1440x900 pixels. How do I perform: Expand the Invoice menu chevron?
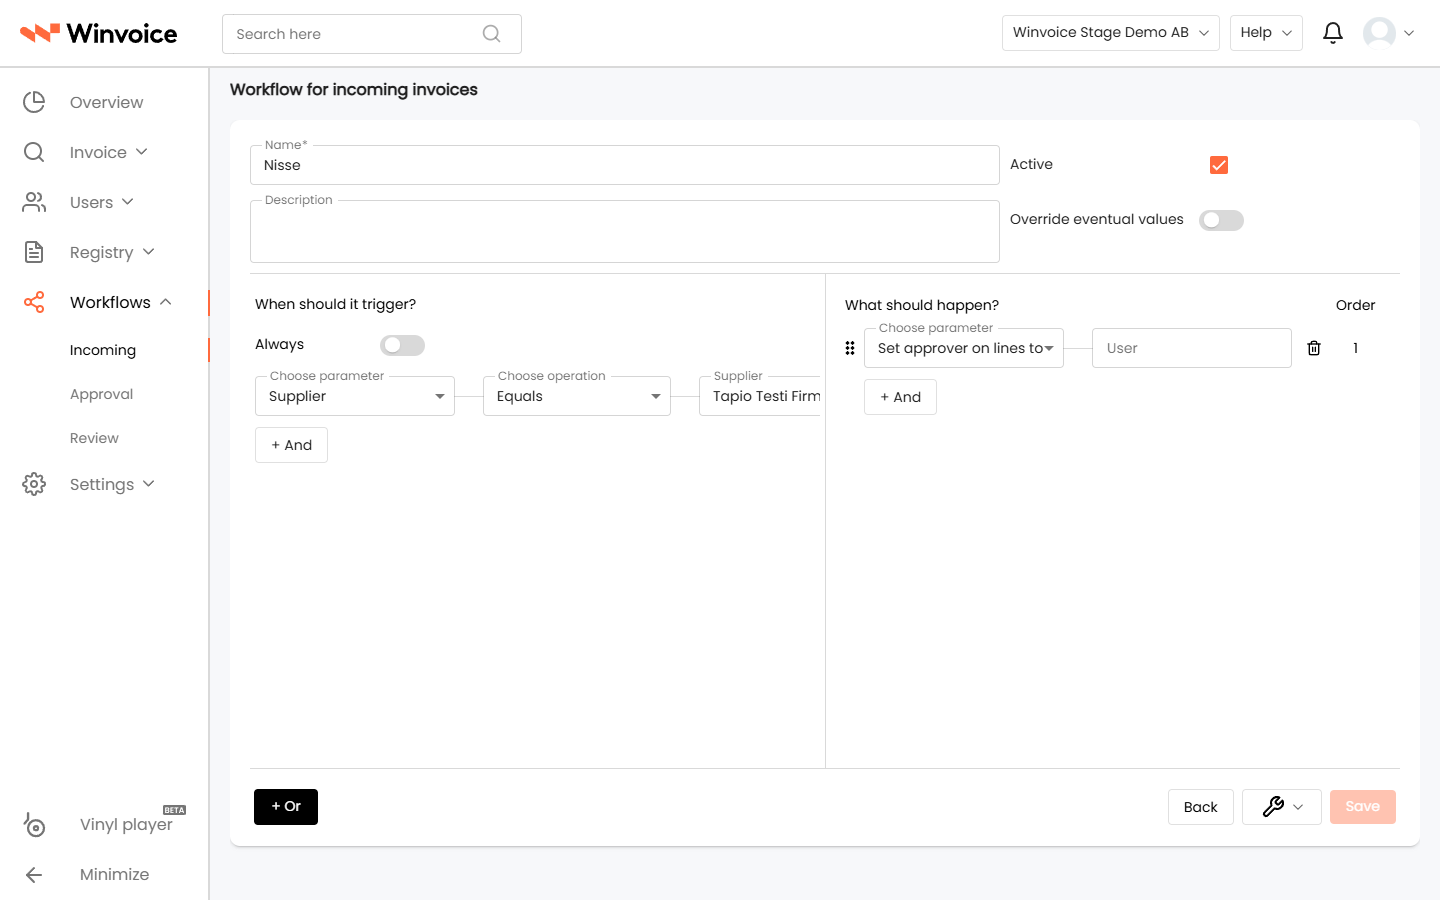click(142, 152)
